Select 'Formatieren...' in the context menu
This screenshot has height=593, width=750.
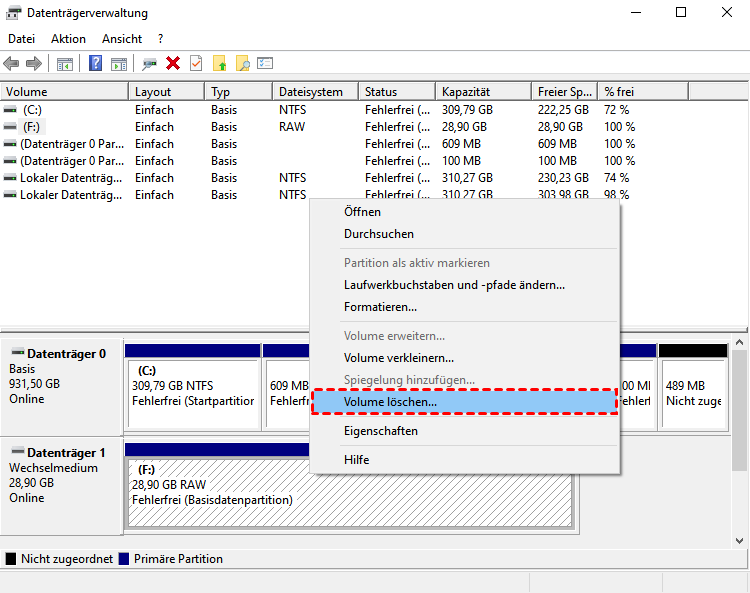coord(380,307)
